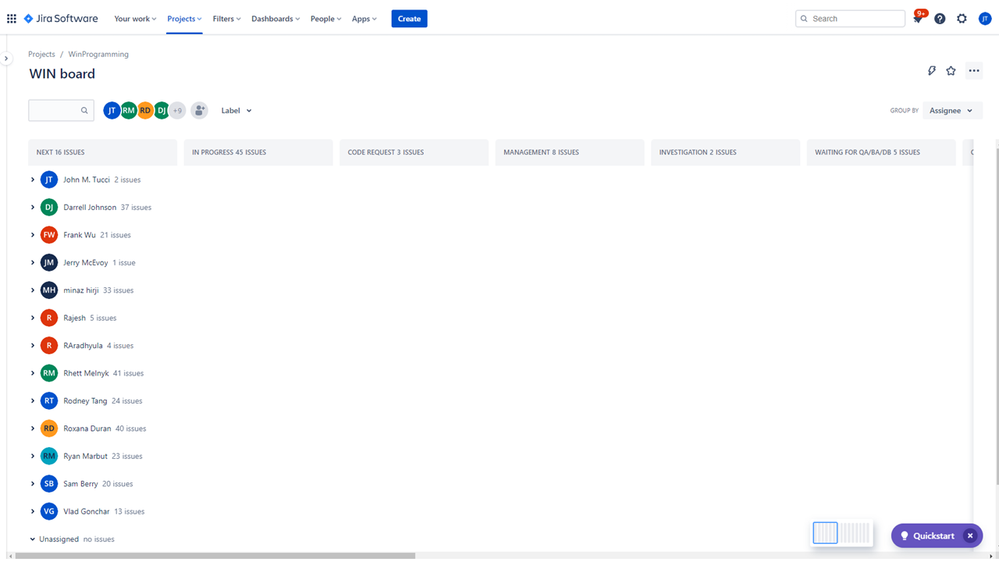The width and height of the screenshot is (999, 562).
Task: Expand the collapsed left sidebar
Action: tap(6, 59)
